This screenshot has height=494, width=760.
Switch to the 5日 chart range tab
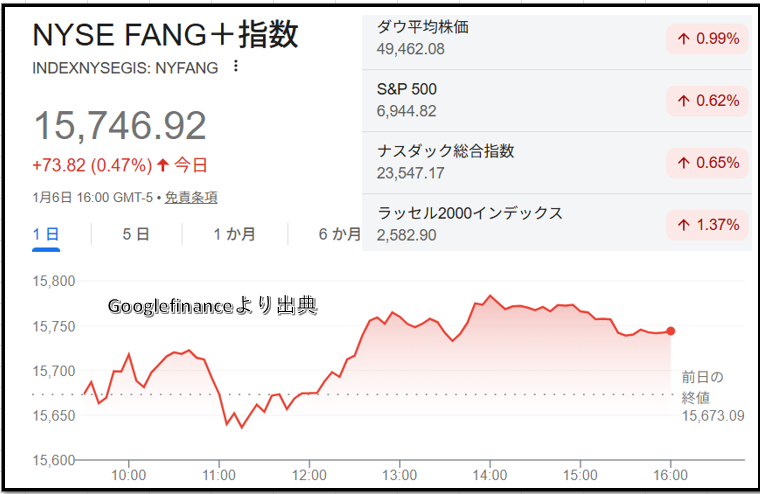click(136, 235)
